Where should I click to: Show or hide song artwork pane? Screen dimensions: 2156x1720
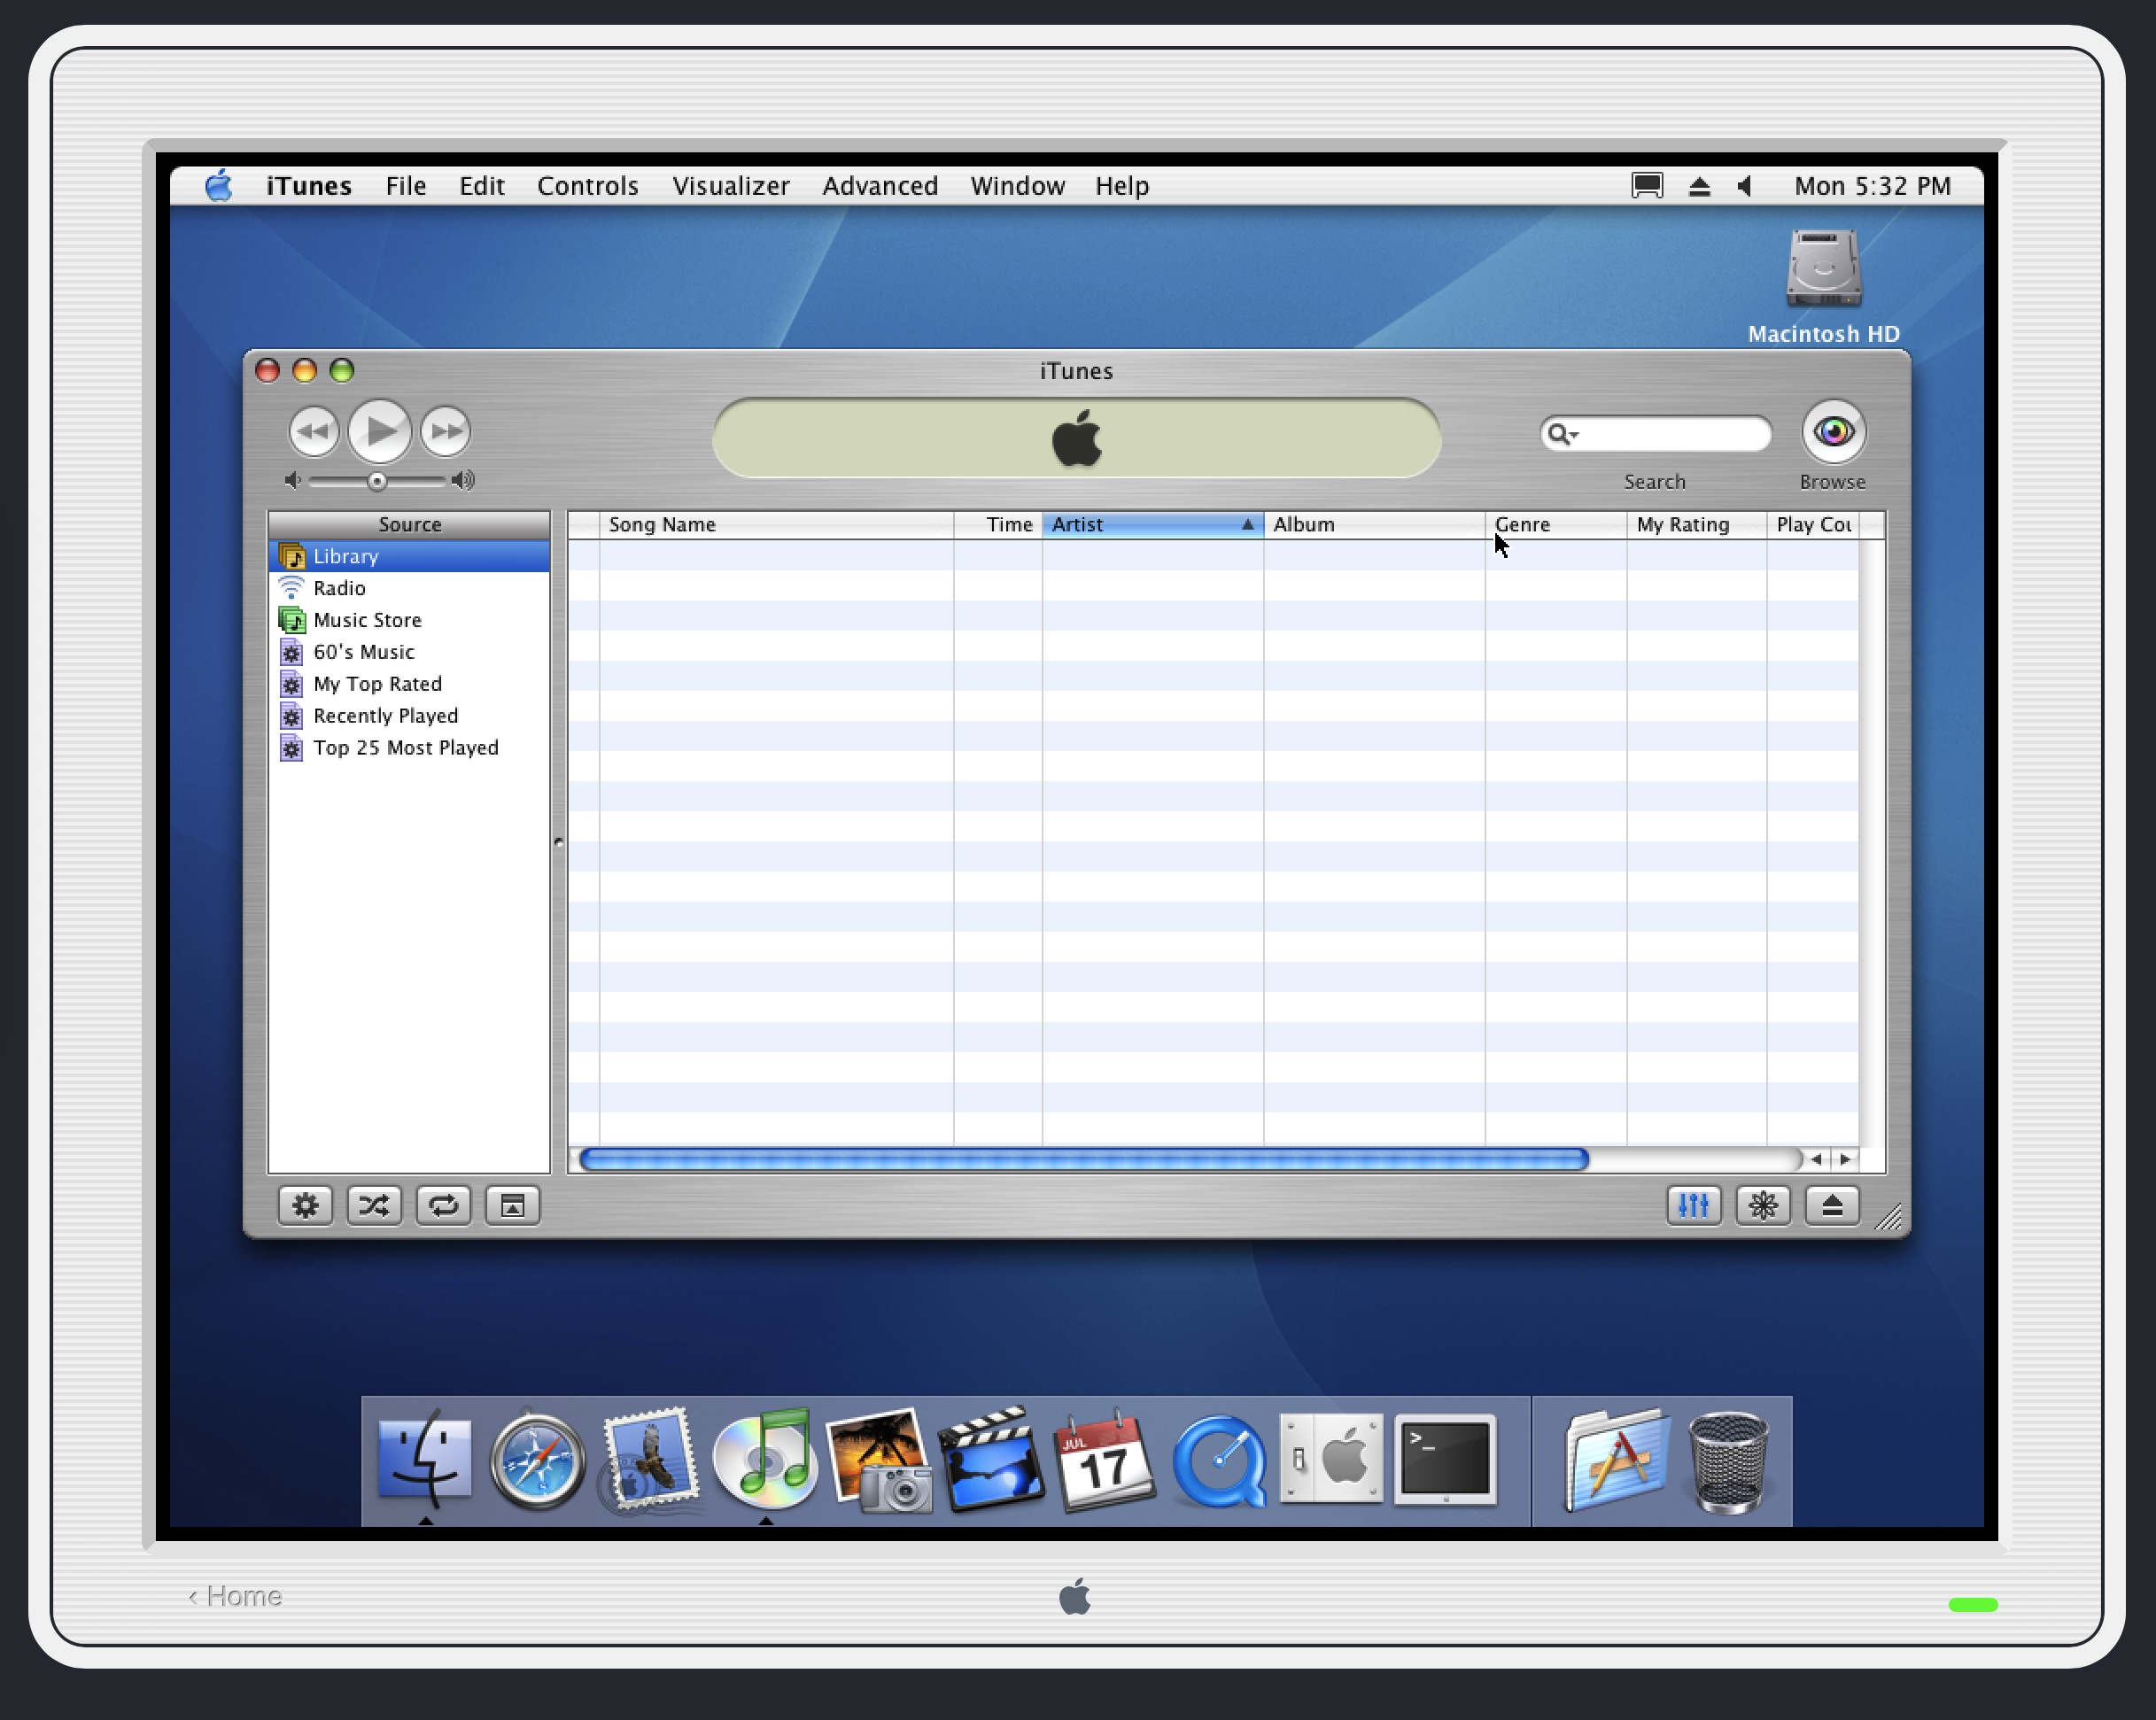coord(512,1205)
